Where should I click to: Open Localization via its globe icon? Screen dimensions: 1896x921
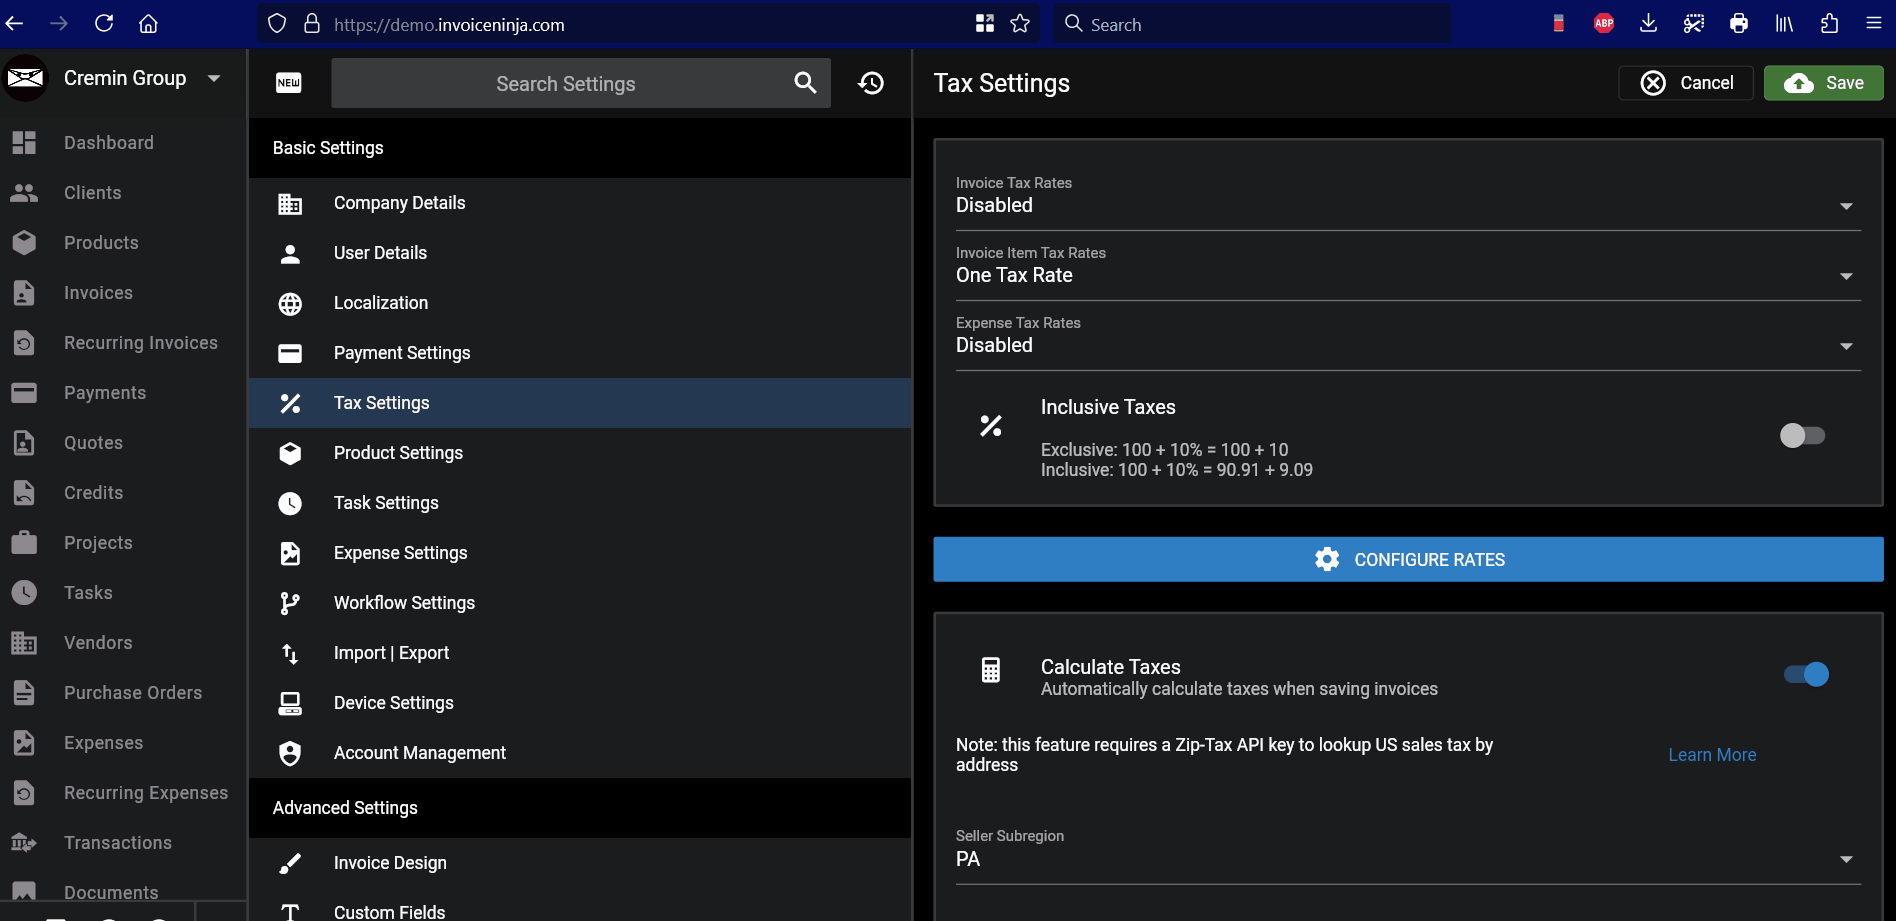click(x=290, y=304)
